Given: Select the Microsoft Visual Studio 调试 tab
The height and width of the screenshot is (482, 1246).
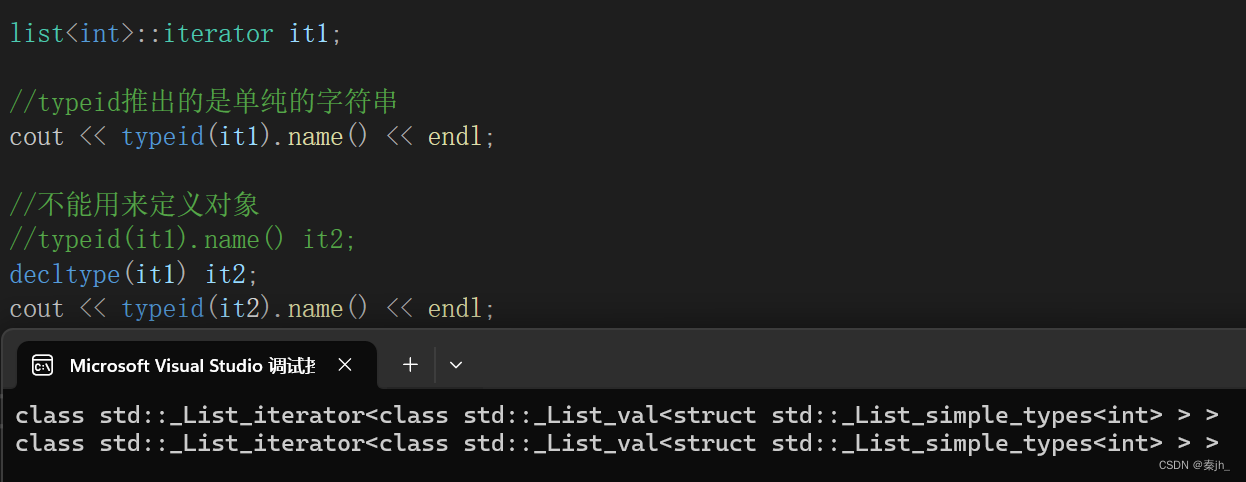Looking at the screenshot, I should pos(192,365).
